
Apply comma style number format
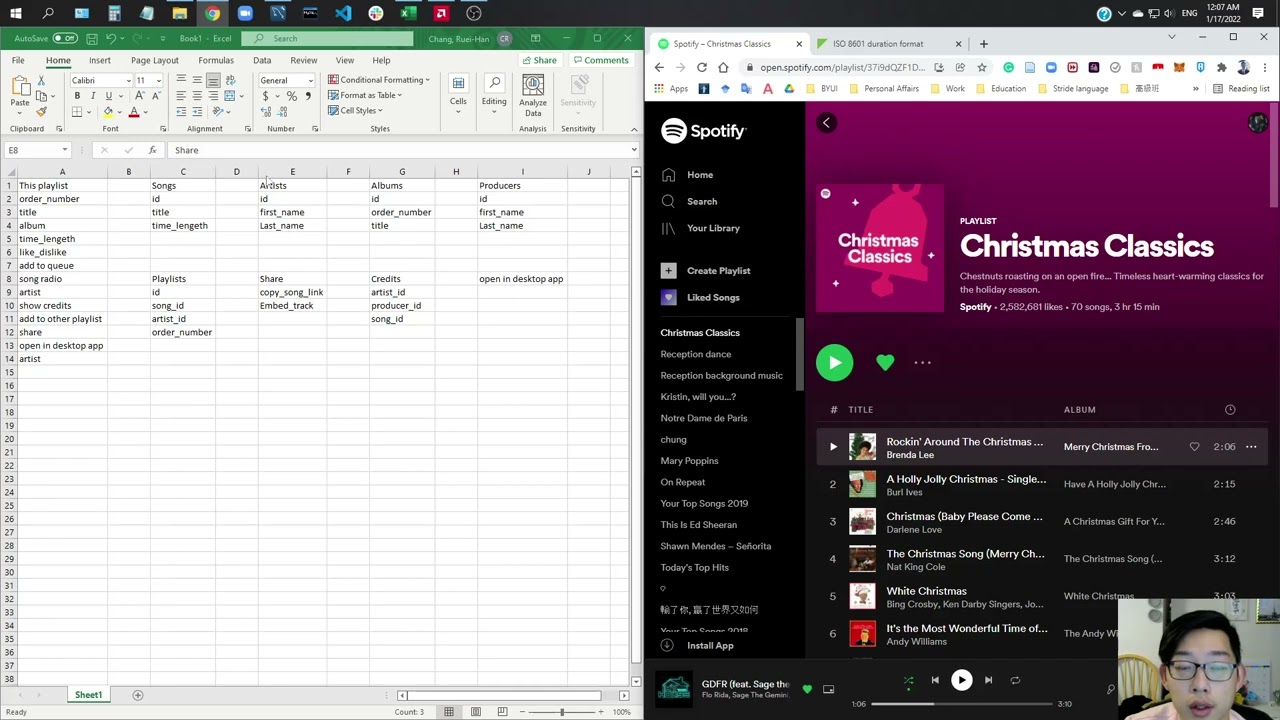coord(307,96)
